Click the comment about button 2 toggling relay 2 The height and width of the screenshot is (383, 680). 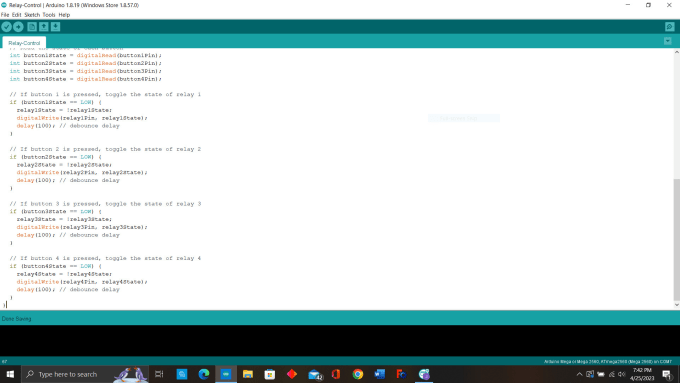click(x=105, y=149)
